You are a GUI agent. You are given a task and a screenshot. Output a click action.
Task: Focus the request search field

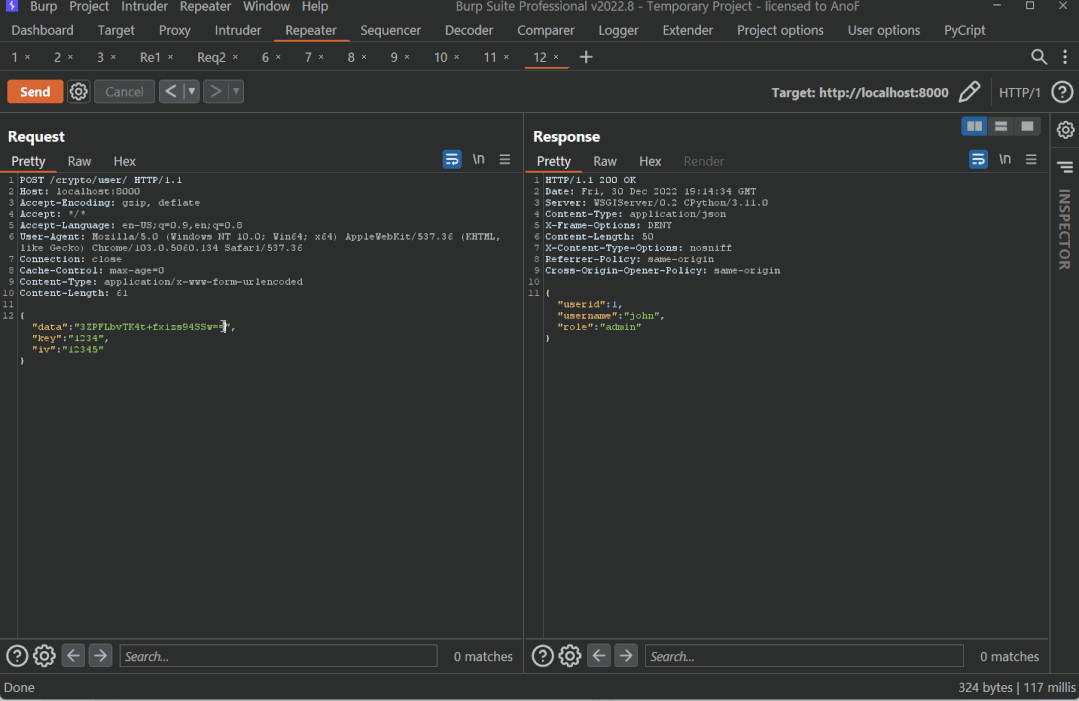point(279,656)
